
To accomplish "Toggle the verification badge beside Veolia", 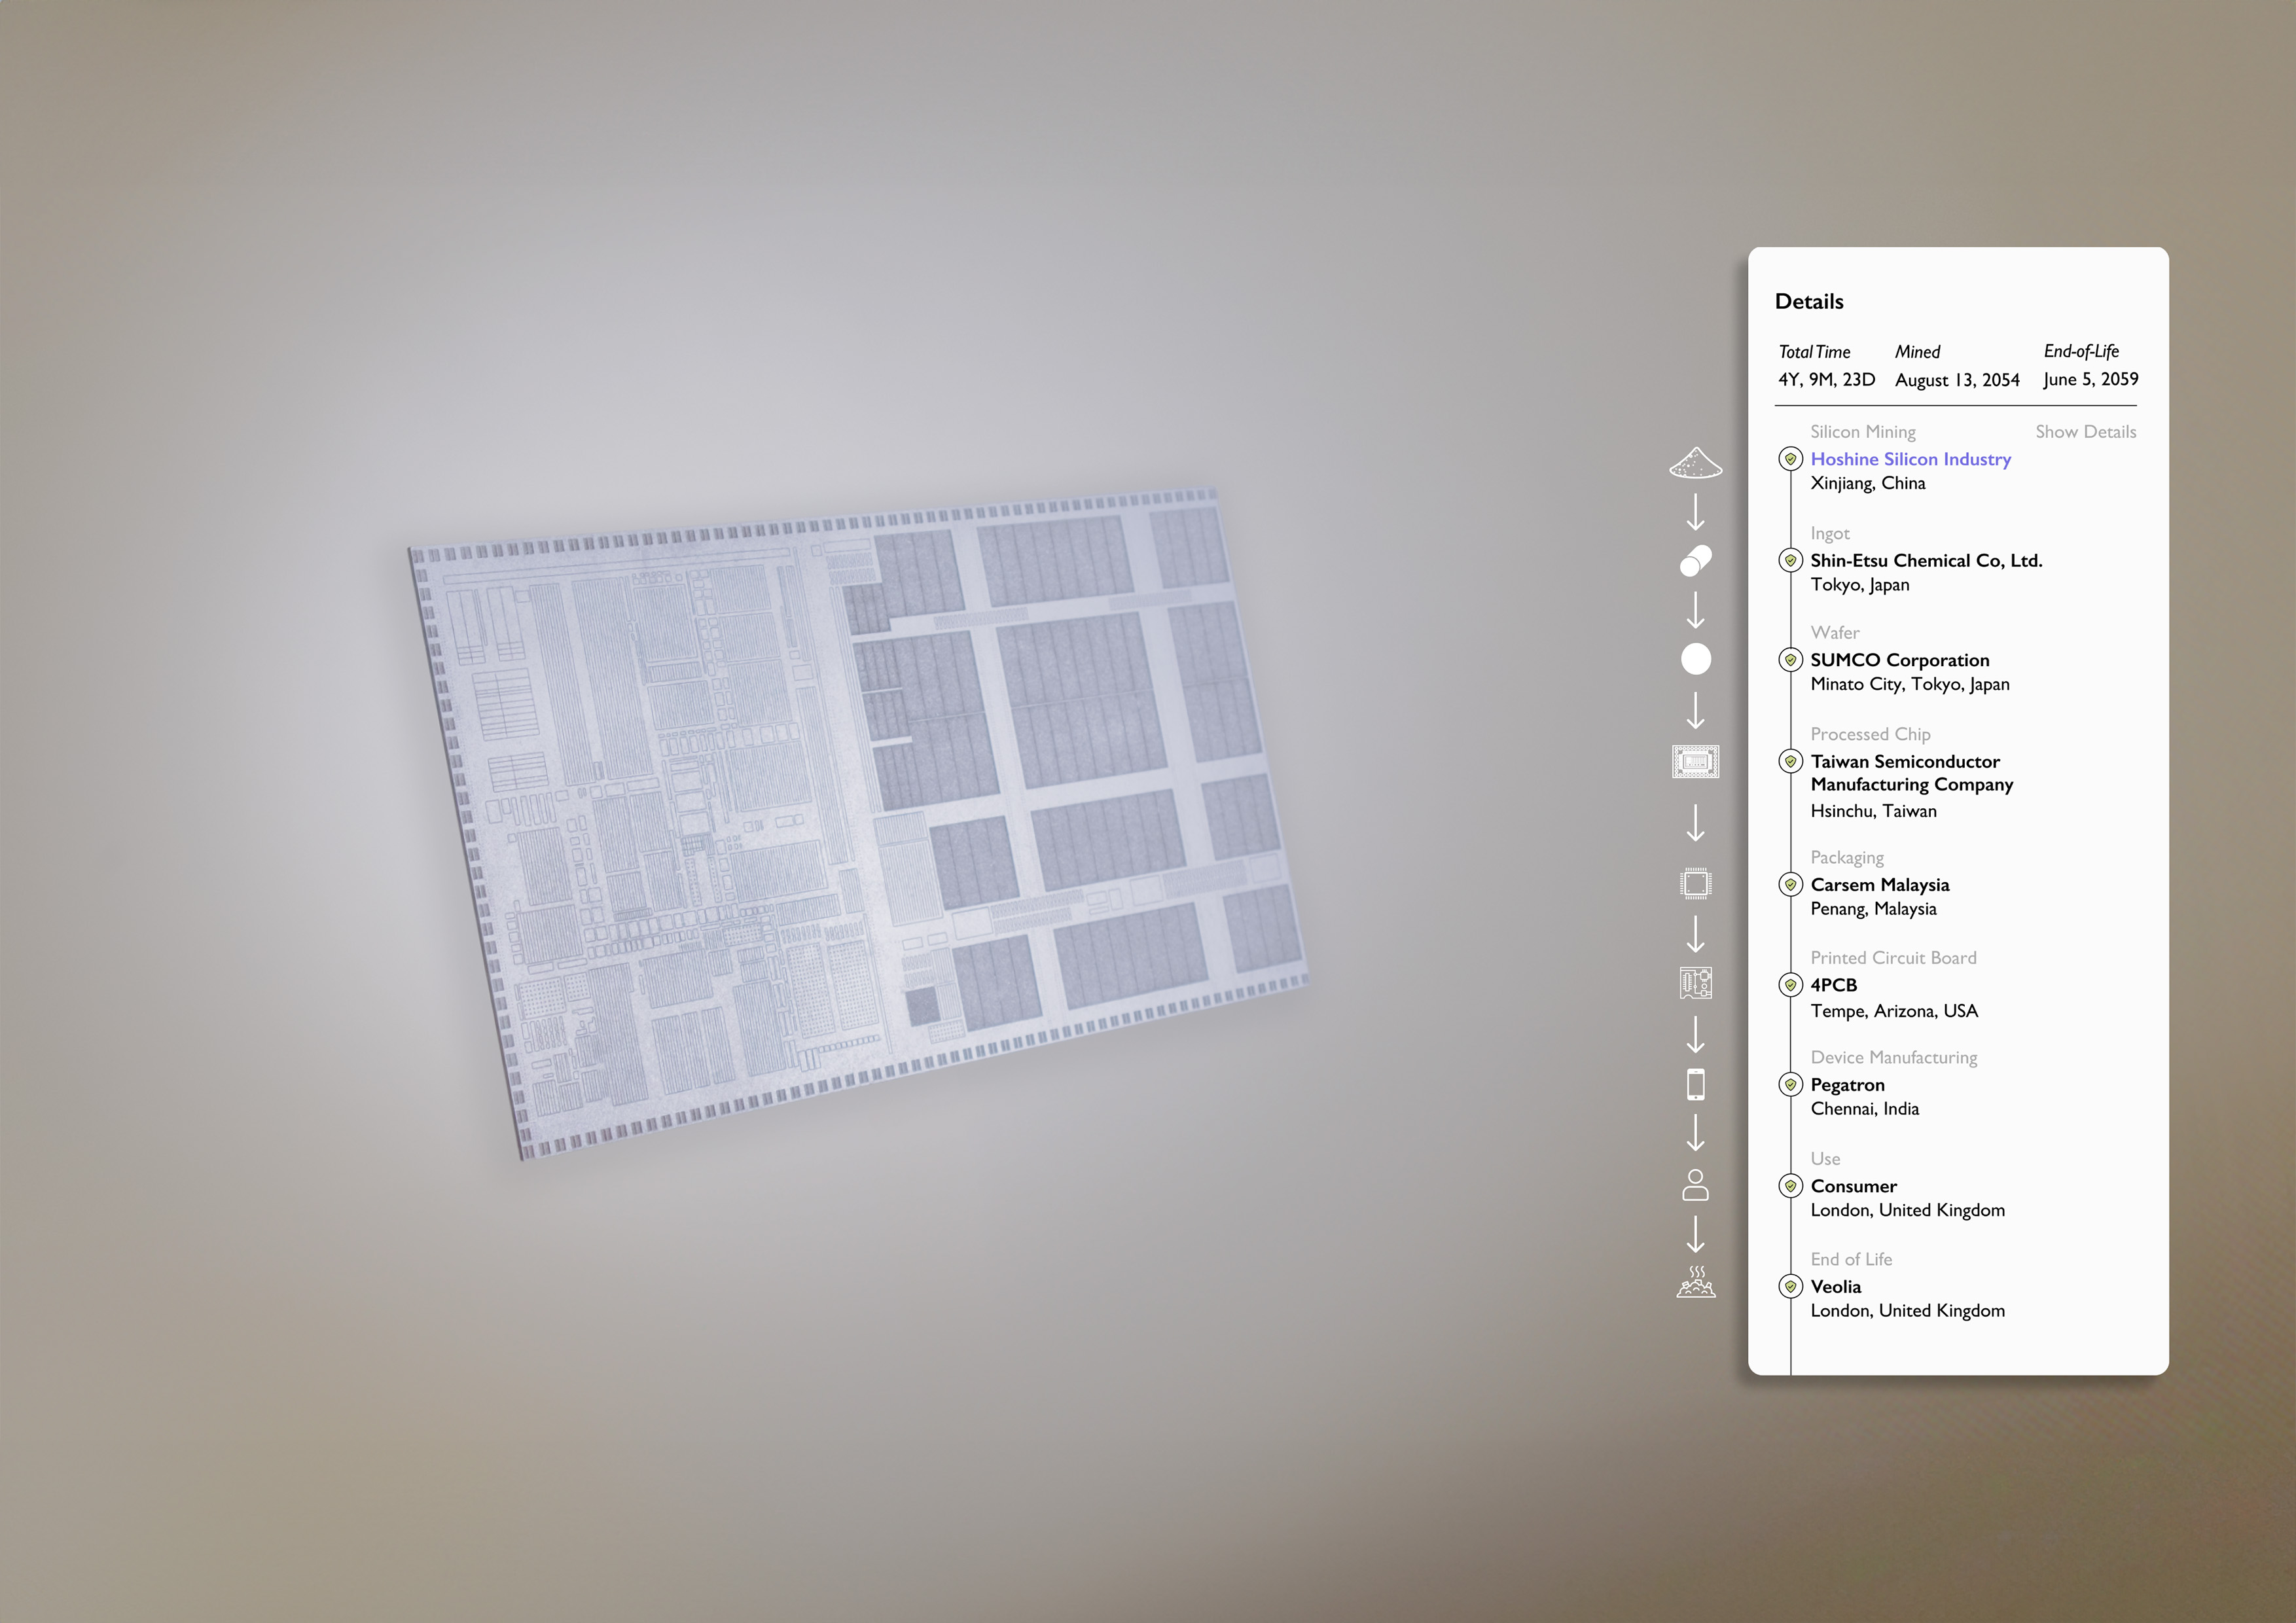I will (1791, 1287).
